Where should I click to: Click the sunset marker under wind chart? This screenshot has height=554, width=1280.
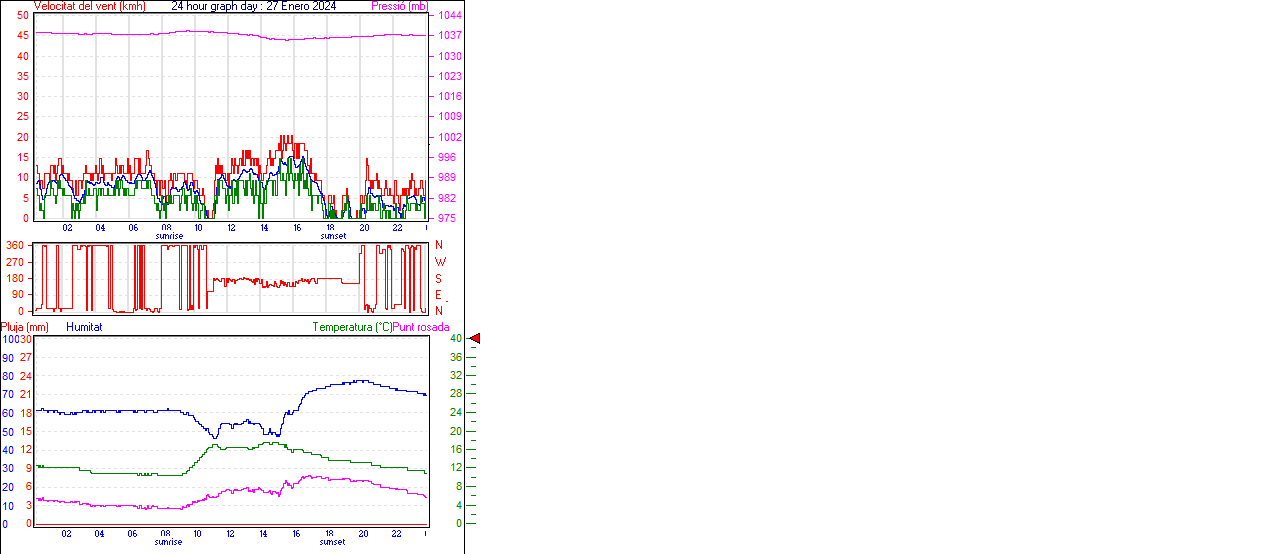pos(333,236)
